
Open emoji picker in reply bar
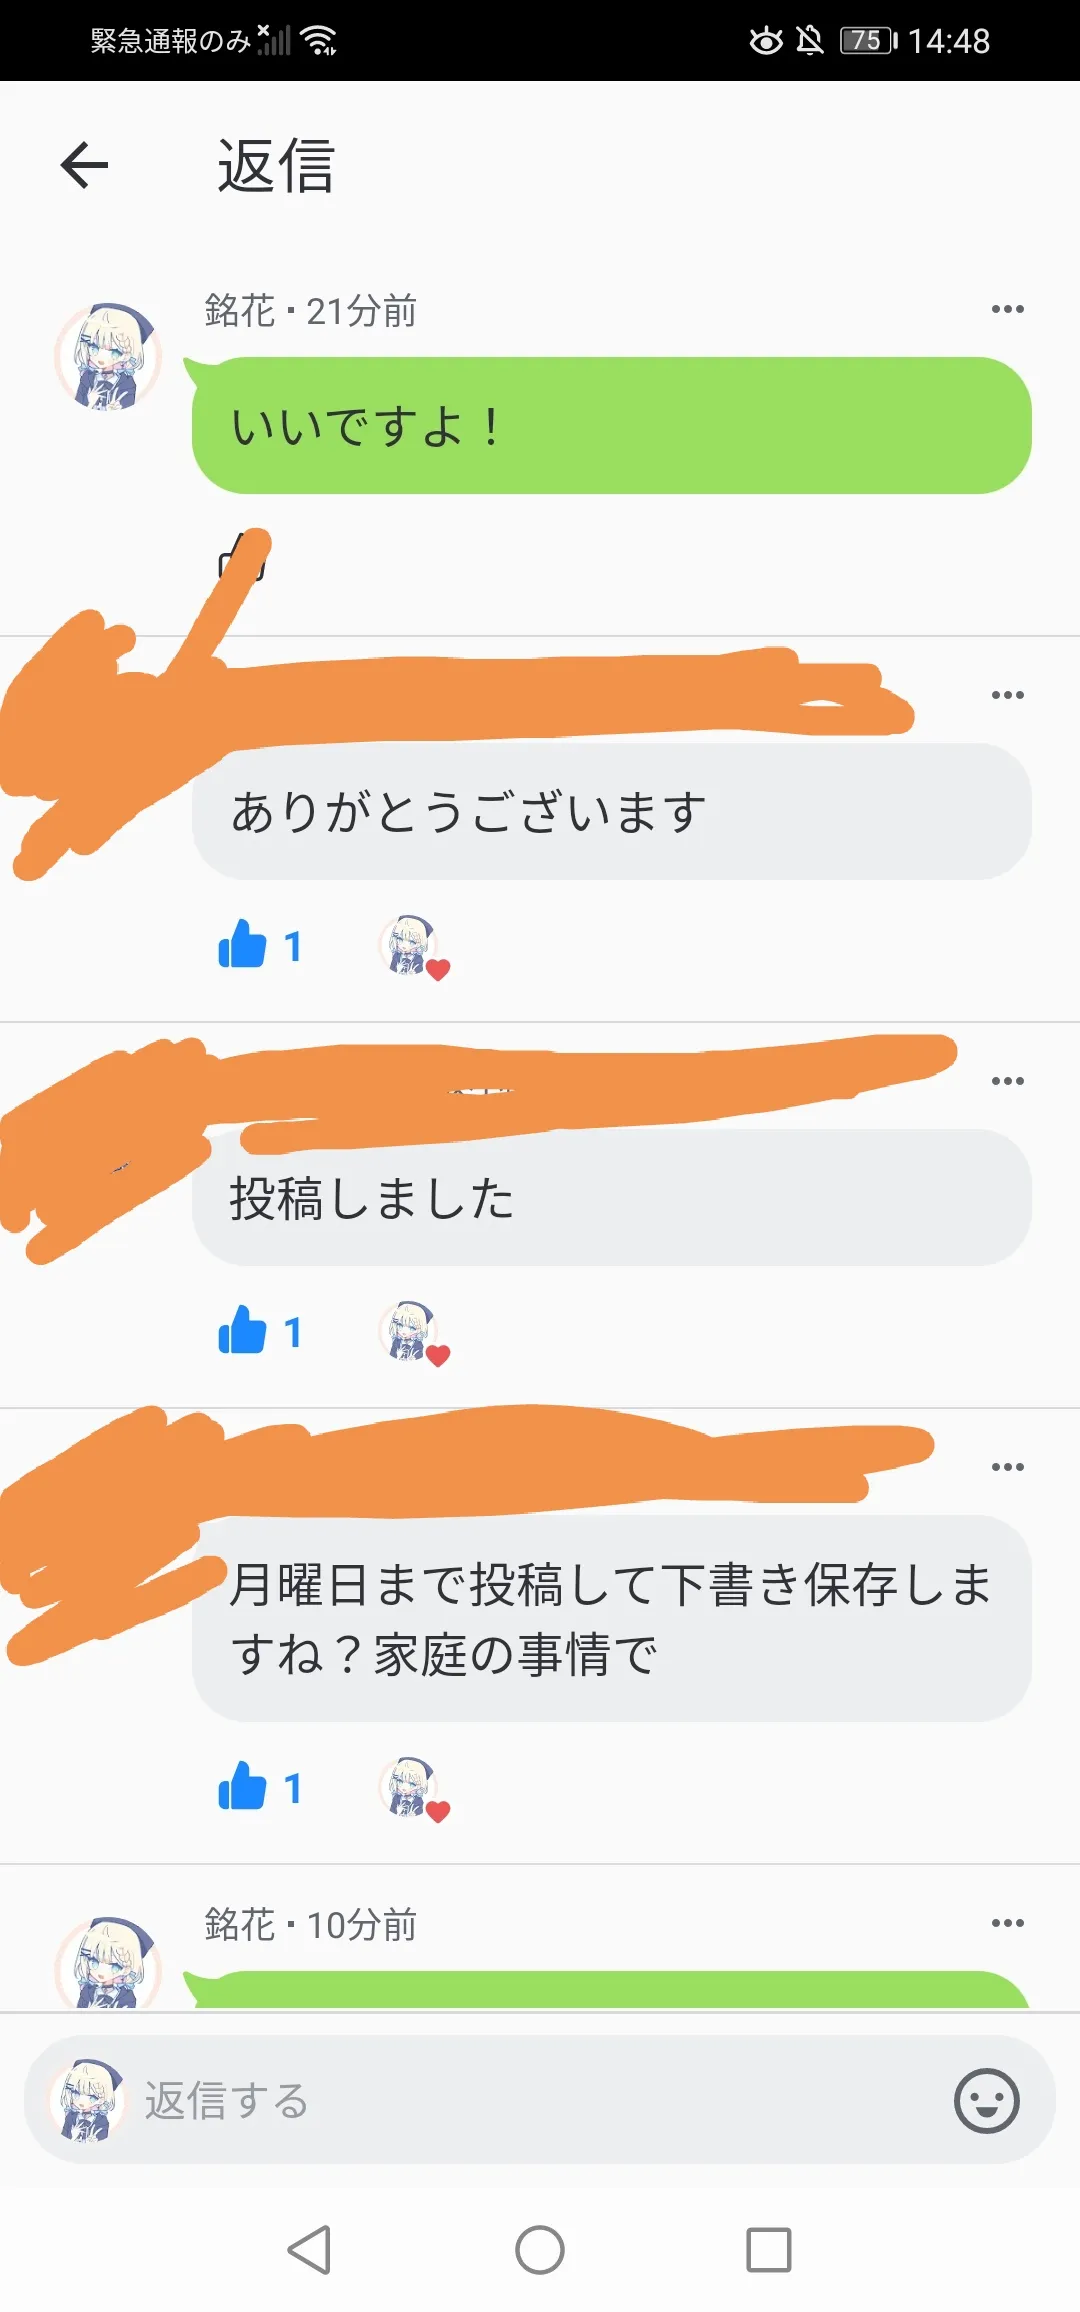click(986, 2100)
